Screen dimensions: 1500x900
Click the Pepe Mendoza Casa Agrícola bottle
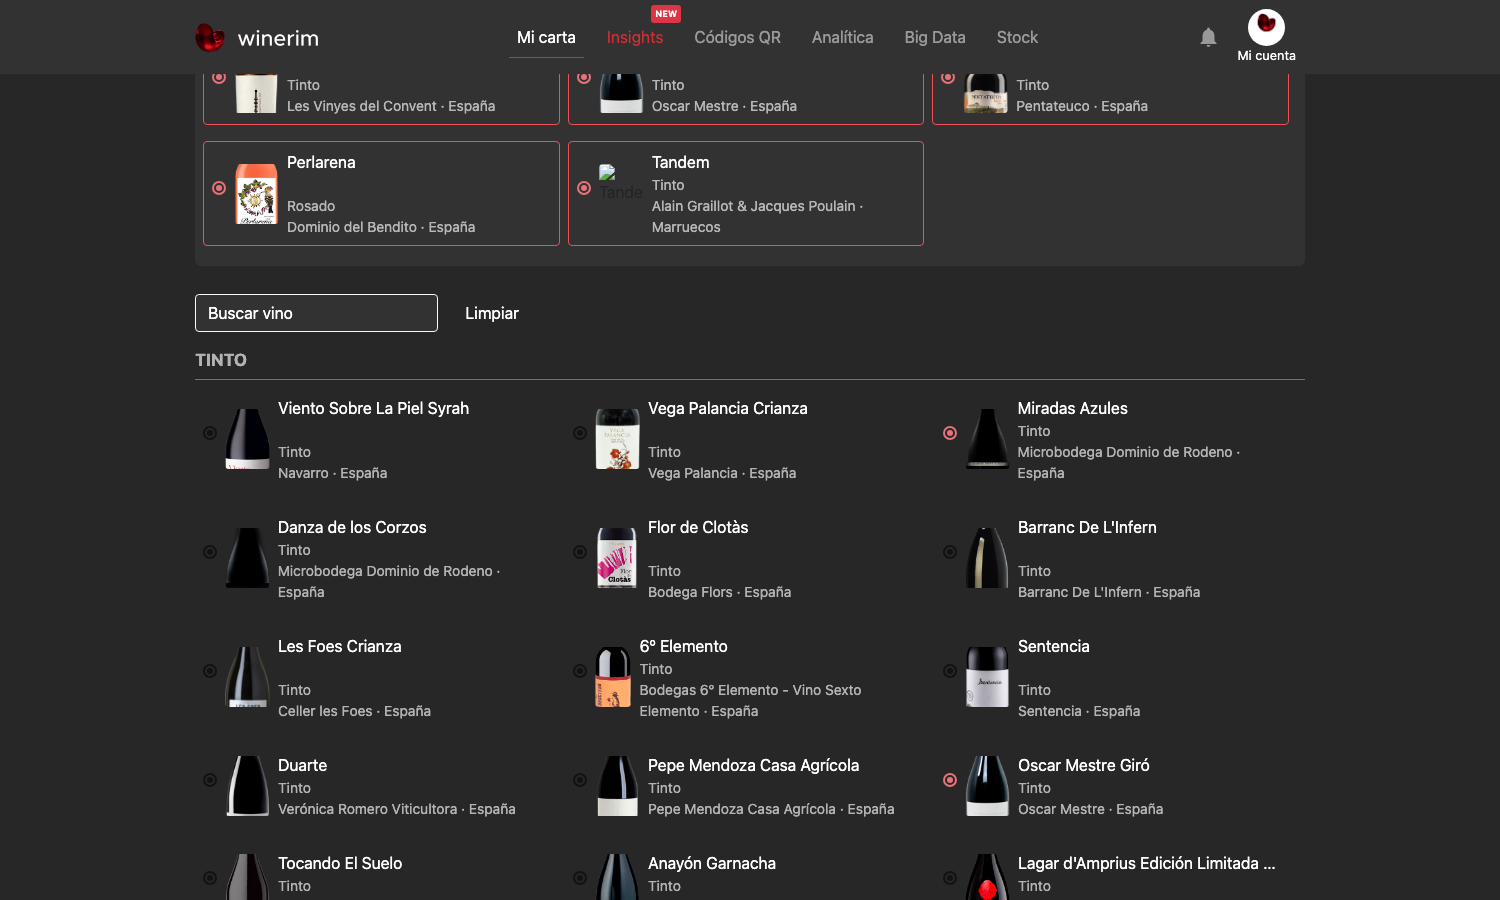(617, 786)
